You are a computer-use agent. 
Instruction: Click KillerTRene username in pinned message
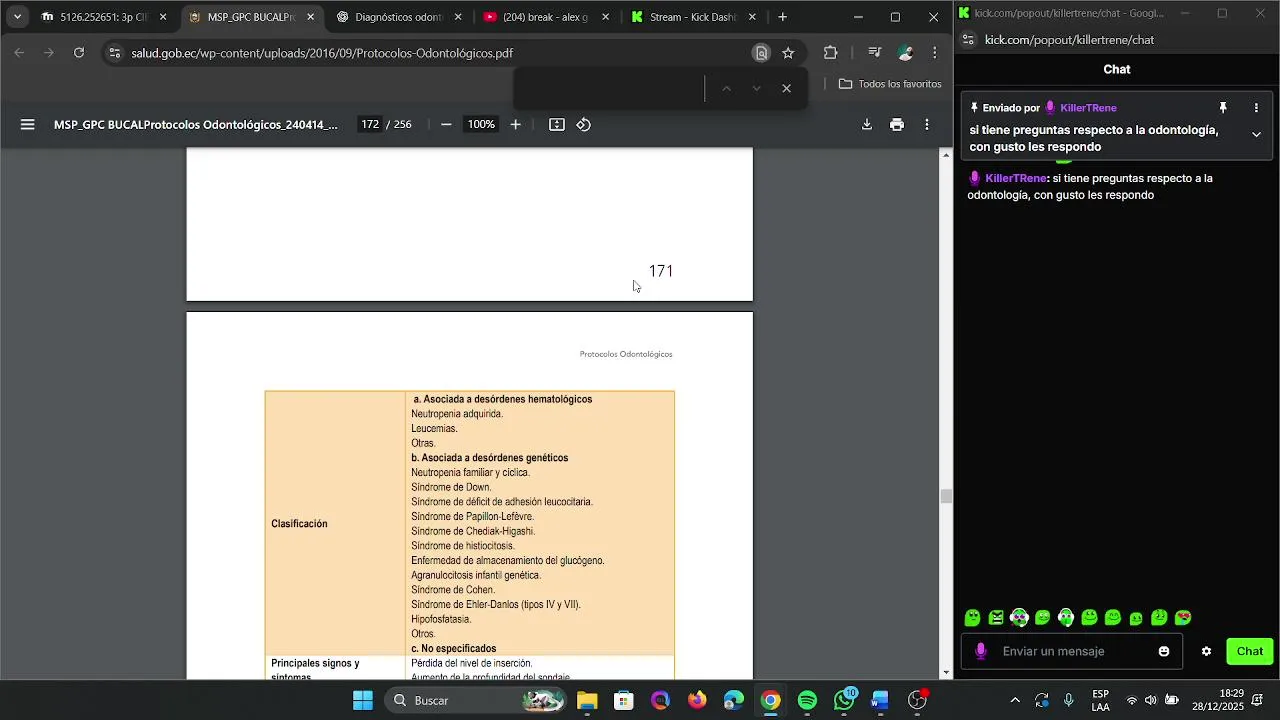pos(1088,108)
